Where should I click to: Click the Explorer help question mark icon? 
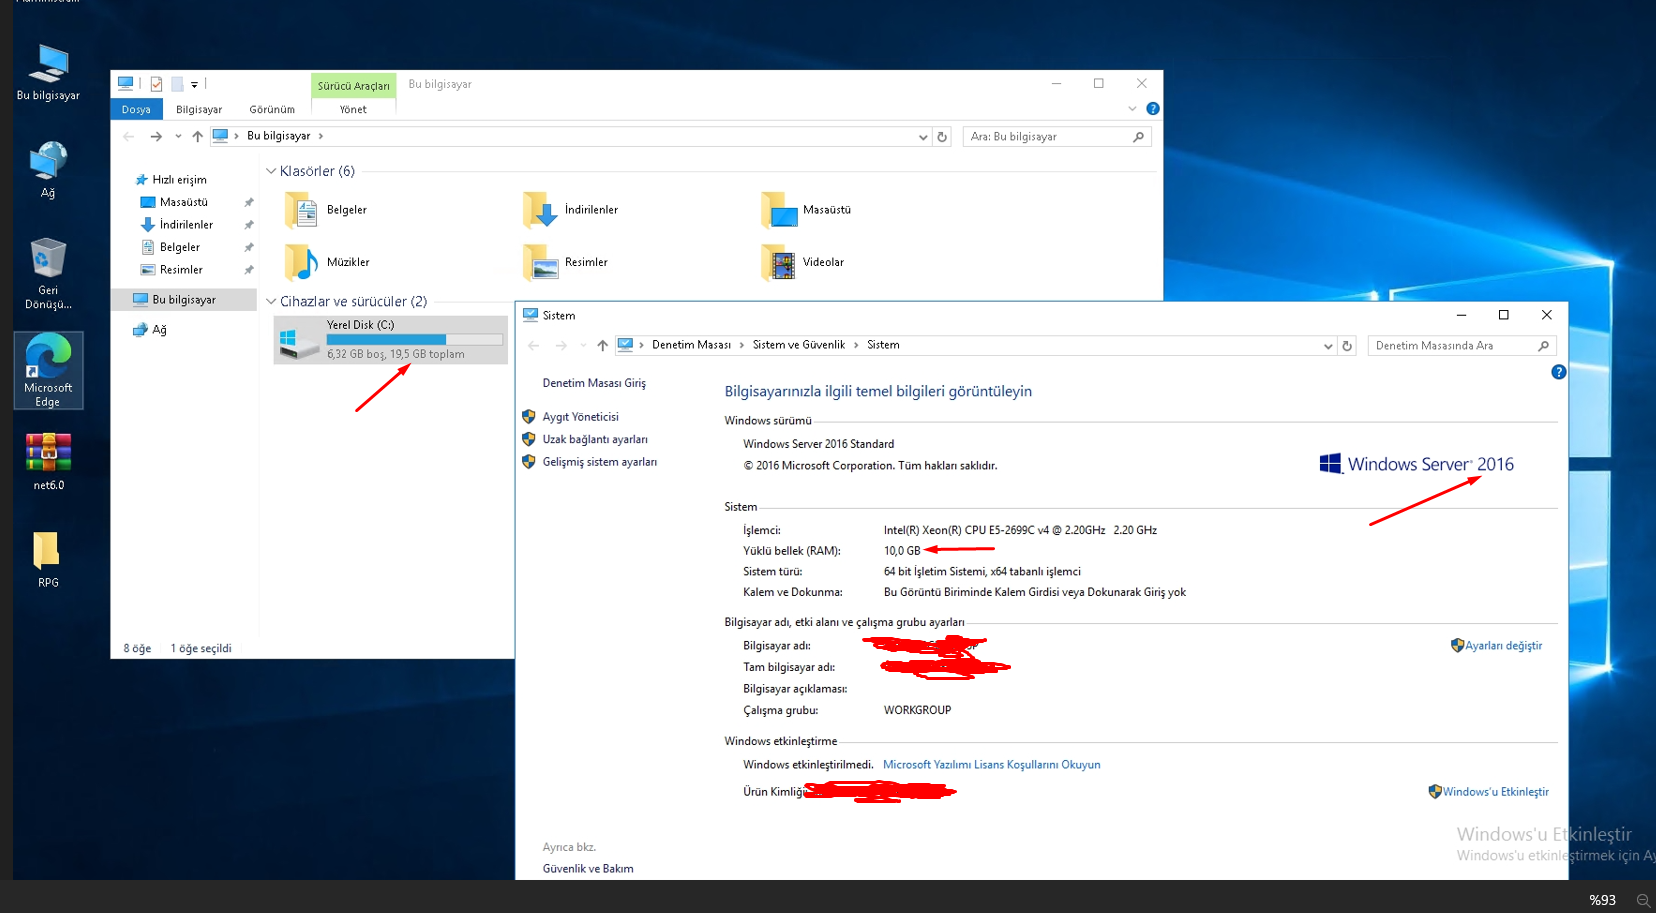1153,109
